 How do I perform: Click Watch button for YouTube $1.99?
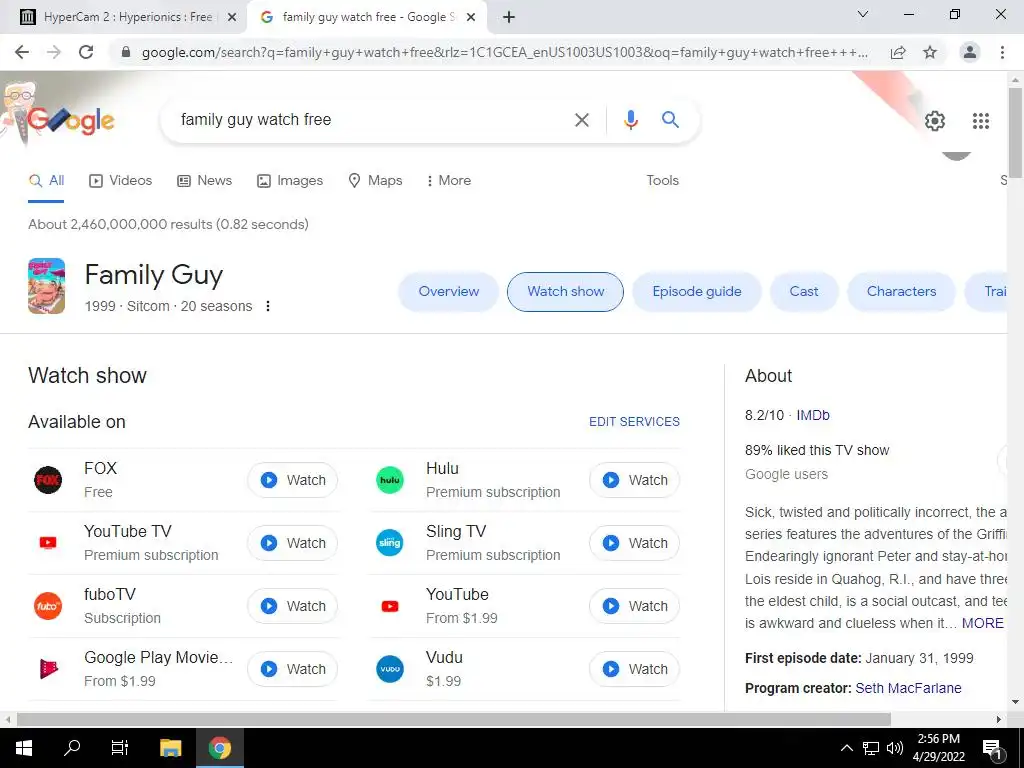tap(634, 606)
